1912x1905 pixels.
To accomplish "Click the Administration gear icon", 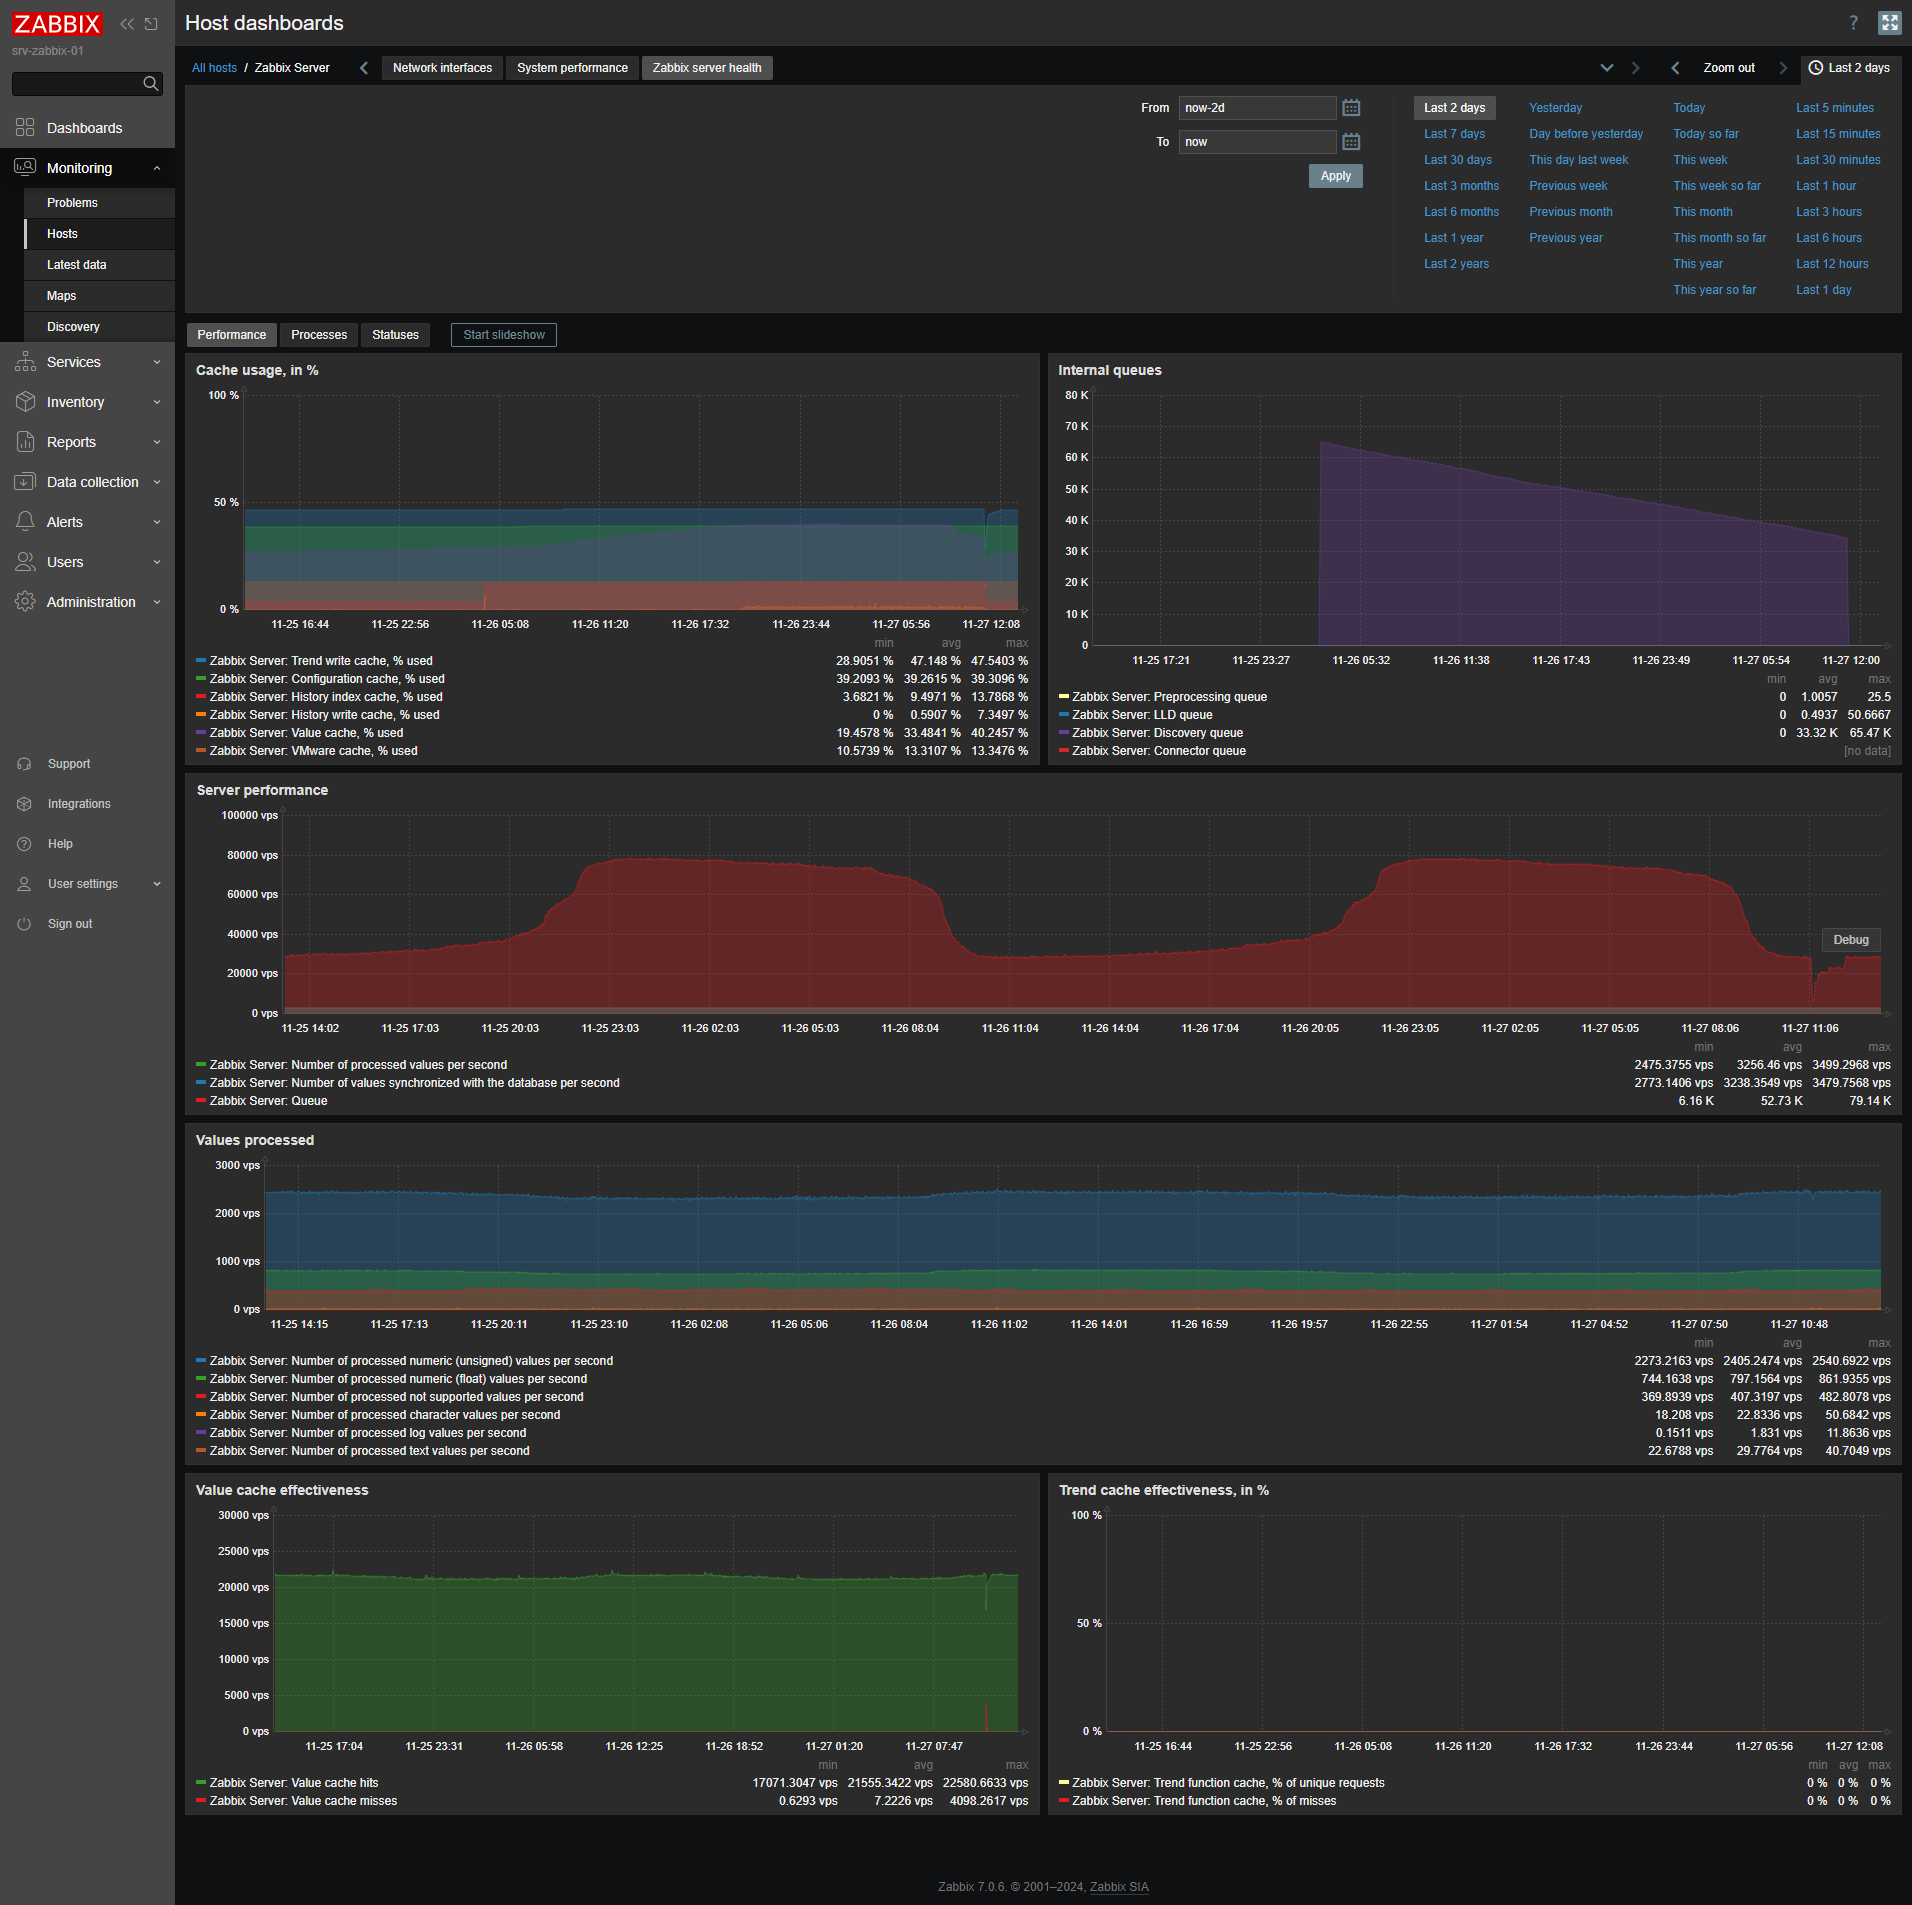I will point(25,602).
